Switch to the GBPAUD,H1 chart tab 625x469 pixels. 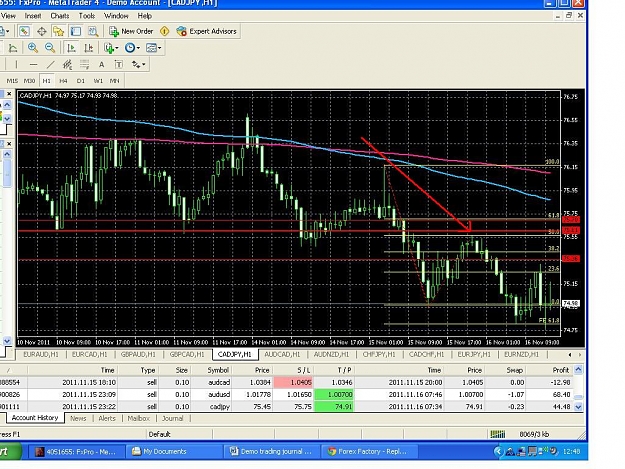click(x=138, y=354)
